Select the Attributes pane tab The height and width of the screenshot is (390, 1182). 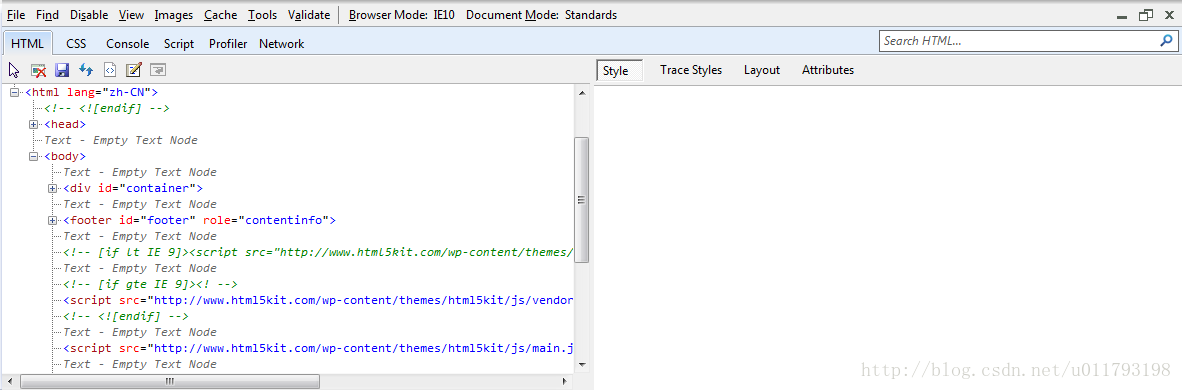click(828, 70)
